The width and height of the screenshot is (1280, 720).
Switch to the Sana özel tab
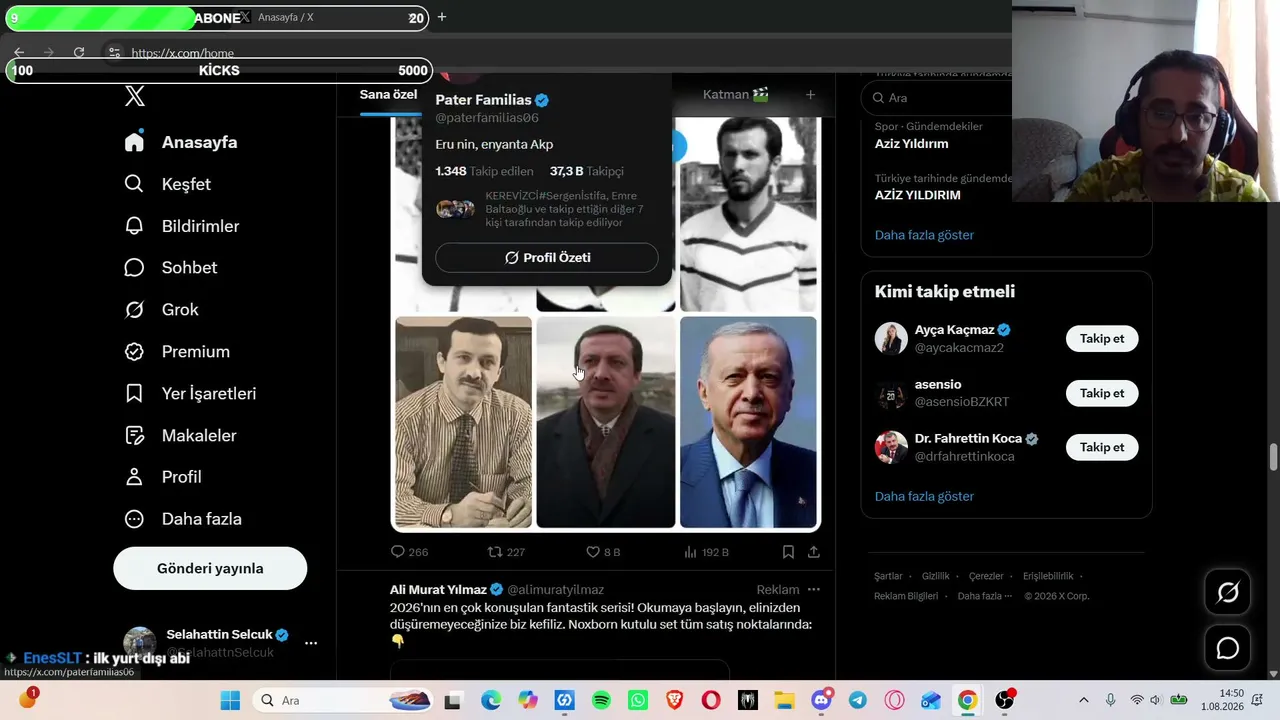388,95
